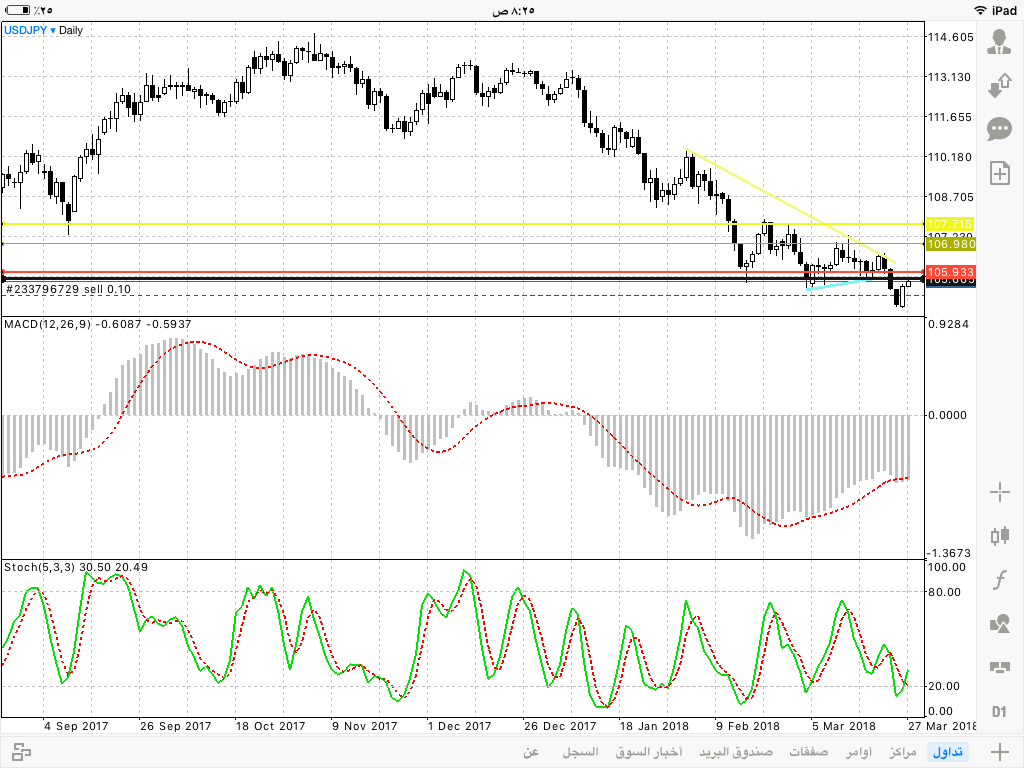Tap the status bar clock
1024x768 pixels.
pyautogui.click(x=513, y=10)
